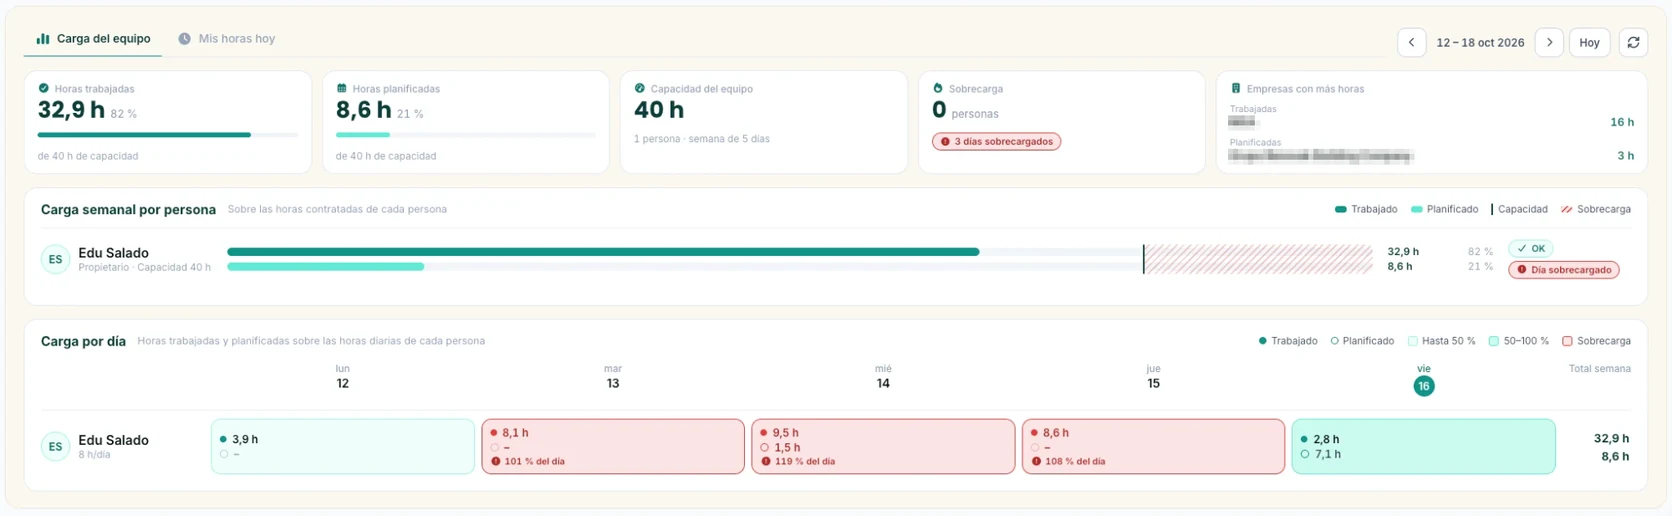Click the Horas trabajadas progress bar
The width and height of the screenshot is (1672, 516).
pos(168,134)
